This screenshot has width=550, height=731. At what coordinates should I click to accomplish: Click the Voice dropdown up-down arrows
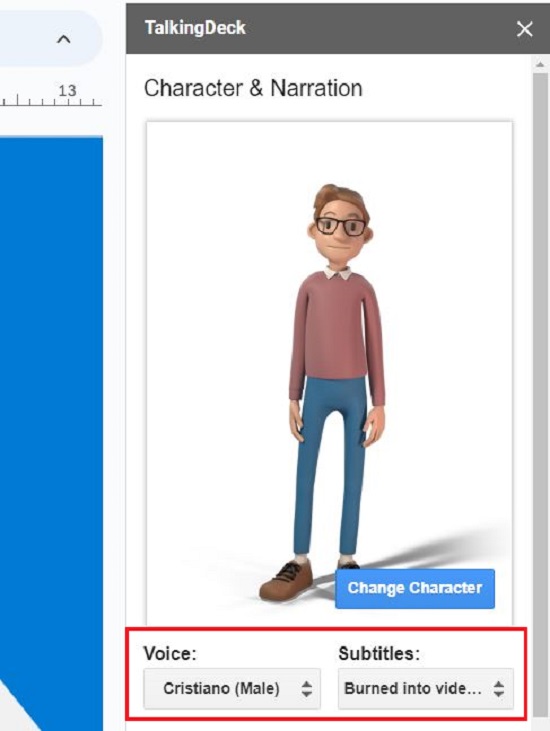(x=306, y=689)
